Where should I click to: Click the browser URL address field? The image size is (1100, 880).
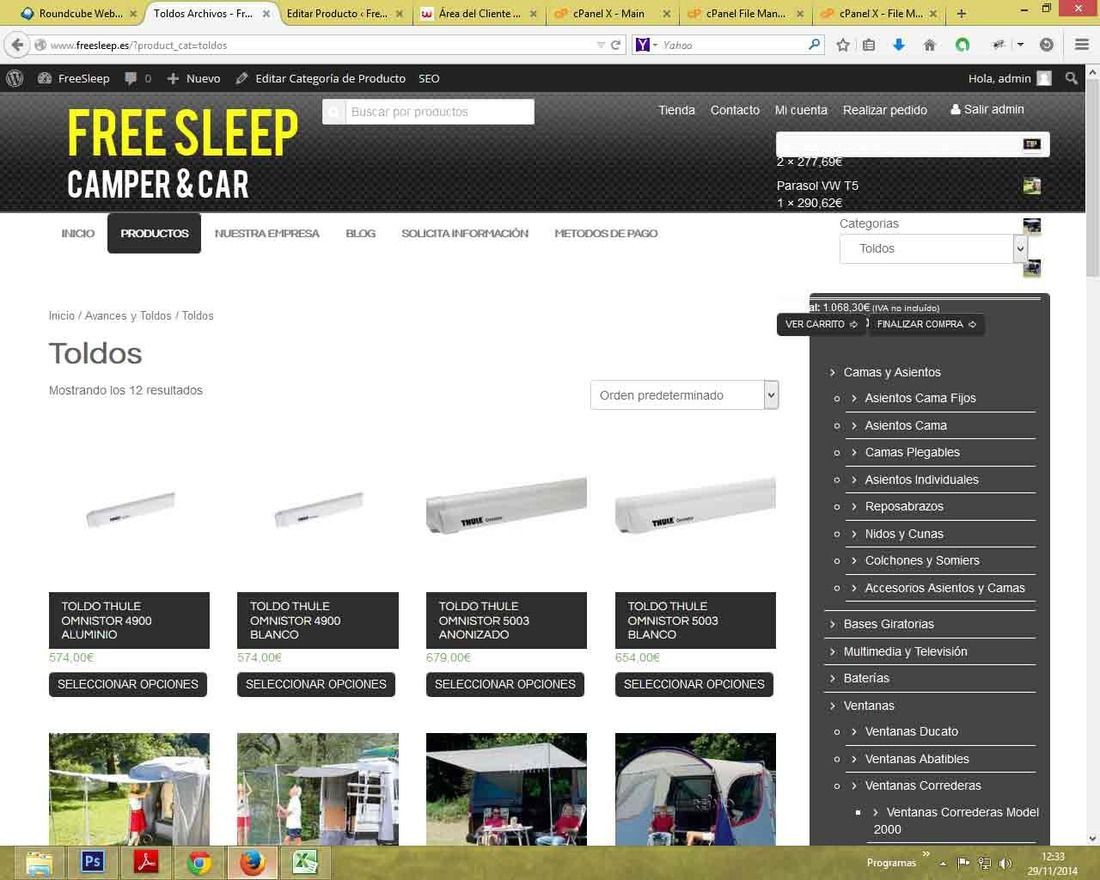(x=316, y=45)
